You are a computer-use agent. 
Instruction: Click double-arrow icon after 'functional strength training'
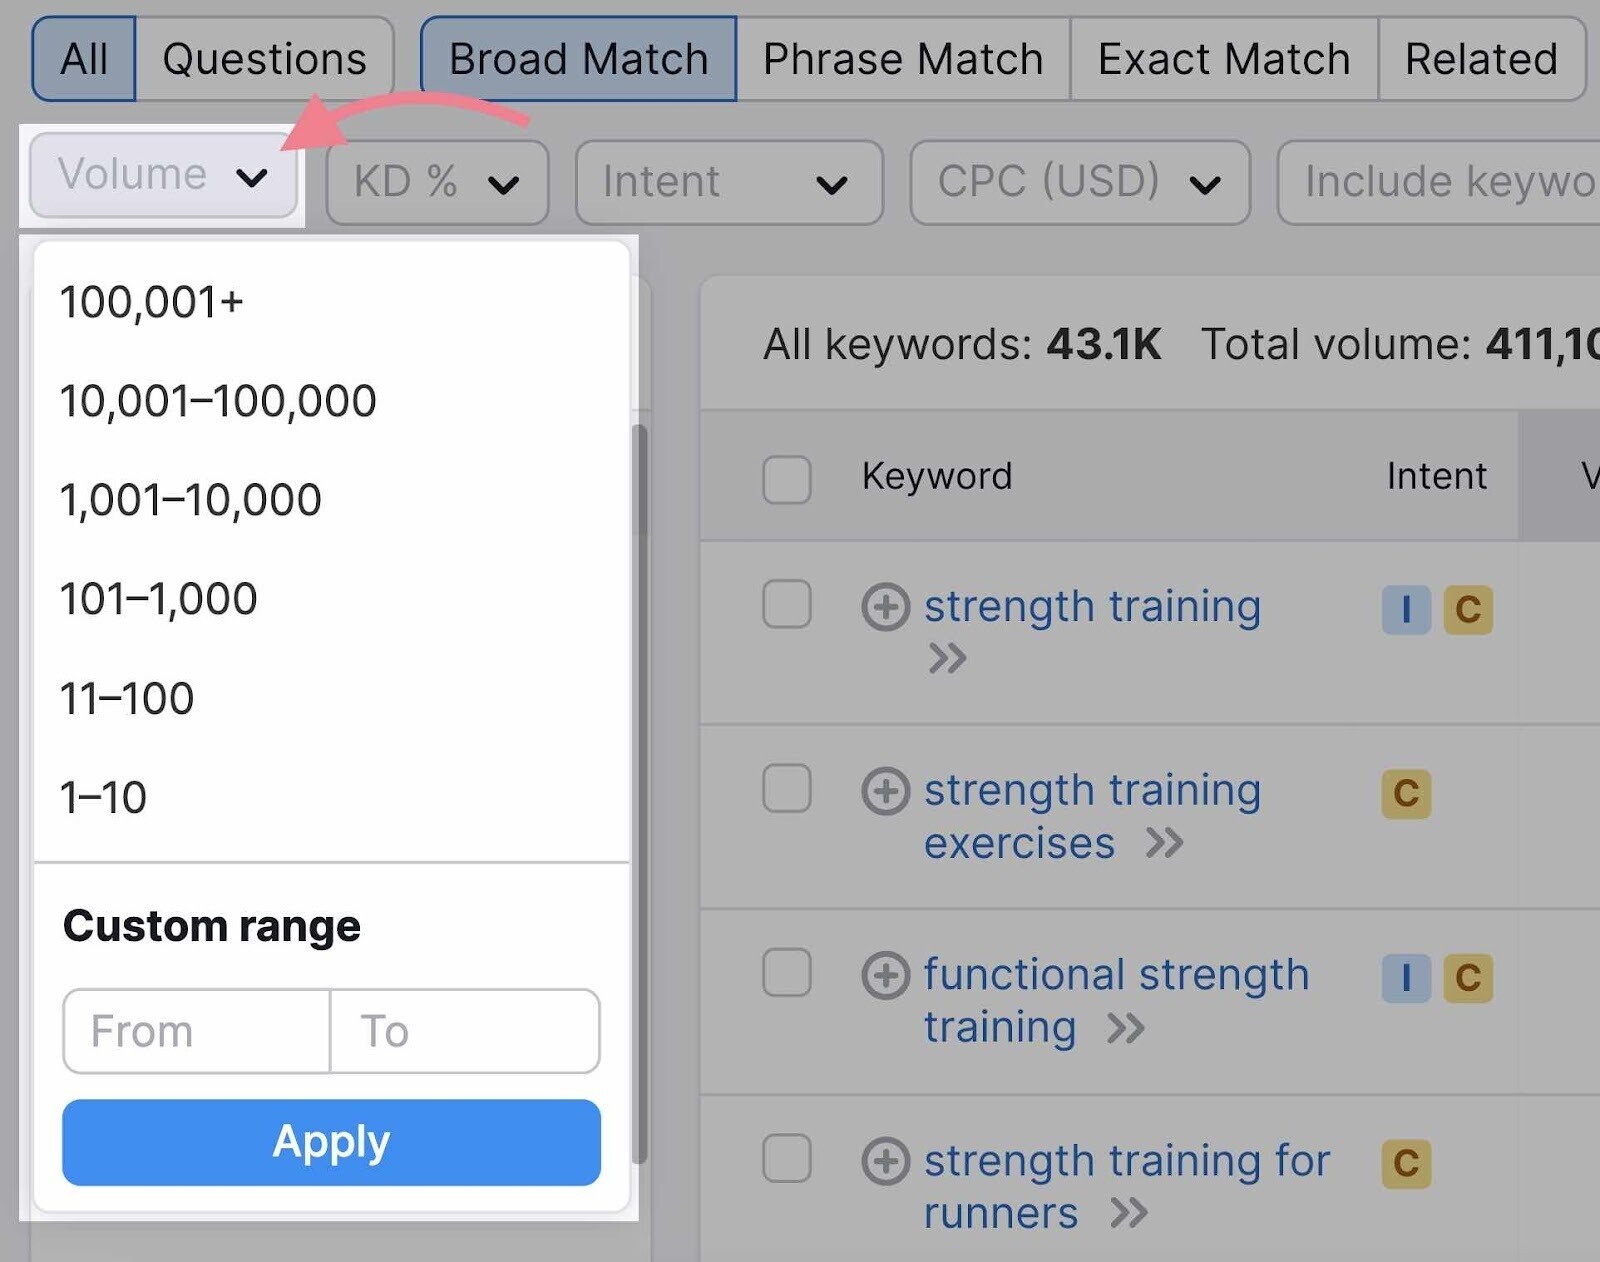[x=1125, y=1028]
